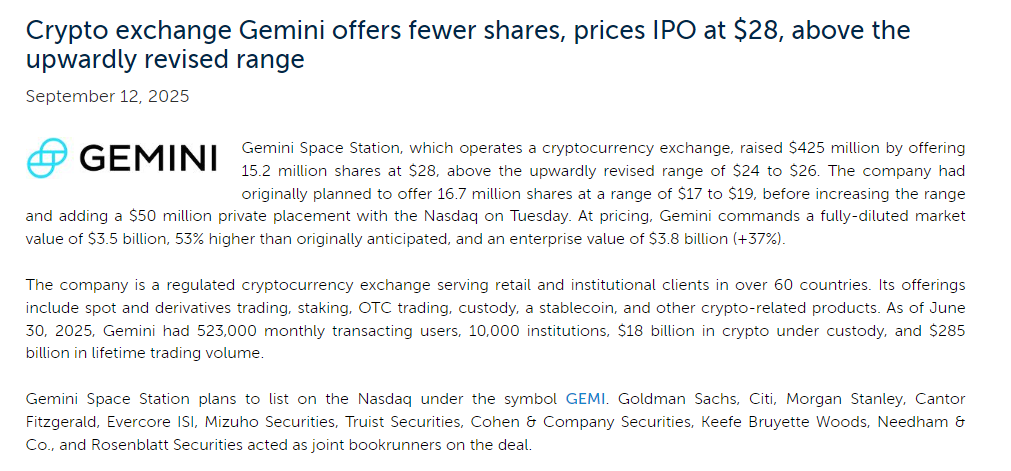Click the "$3.5 billion" market value text
This screenshot has width=1011, height=471.
(126, 239)
